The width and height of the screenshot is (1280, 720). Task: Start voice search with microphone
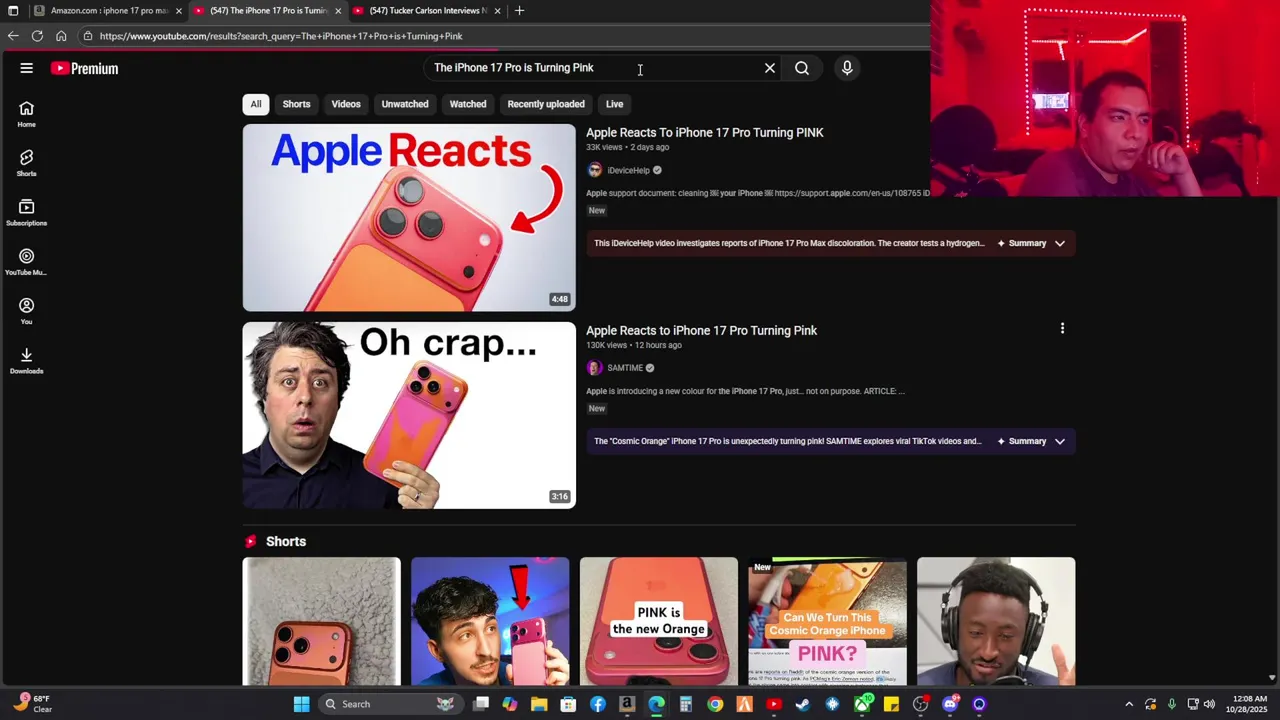[x=847, y=68]
